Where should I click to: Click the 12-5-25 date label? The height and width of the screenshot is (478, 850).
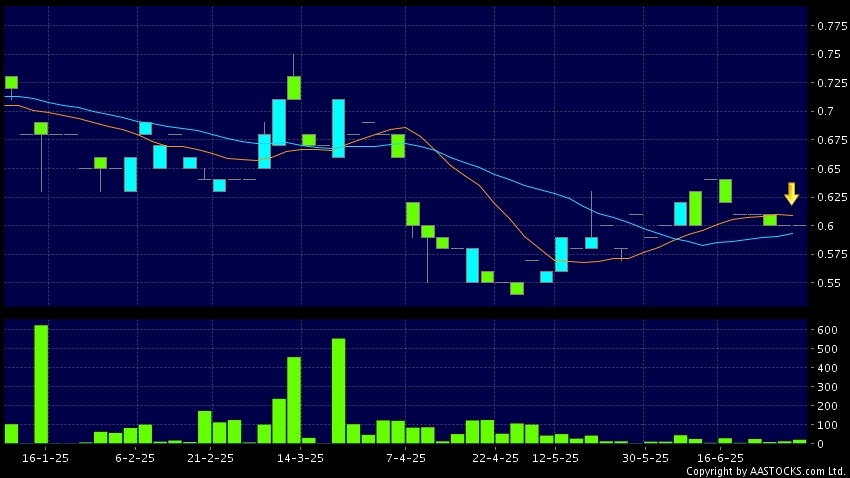[x=556, y=458]
